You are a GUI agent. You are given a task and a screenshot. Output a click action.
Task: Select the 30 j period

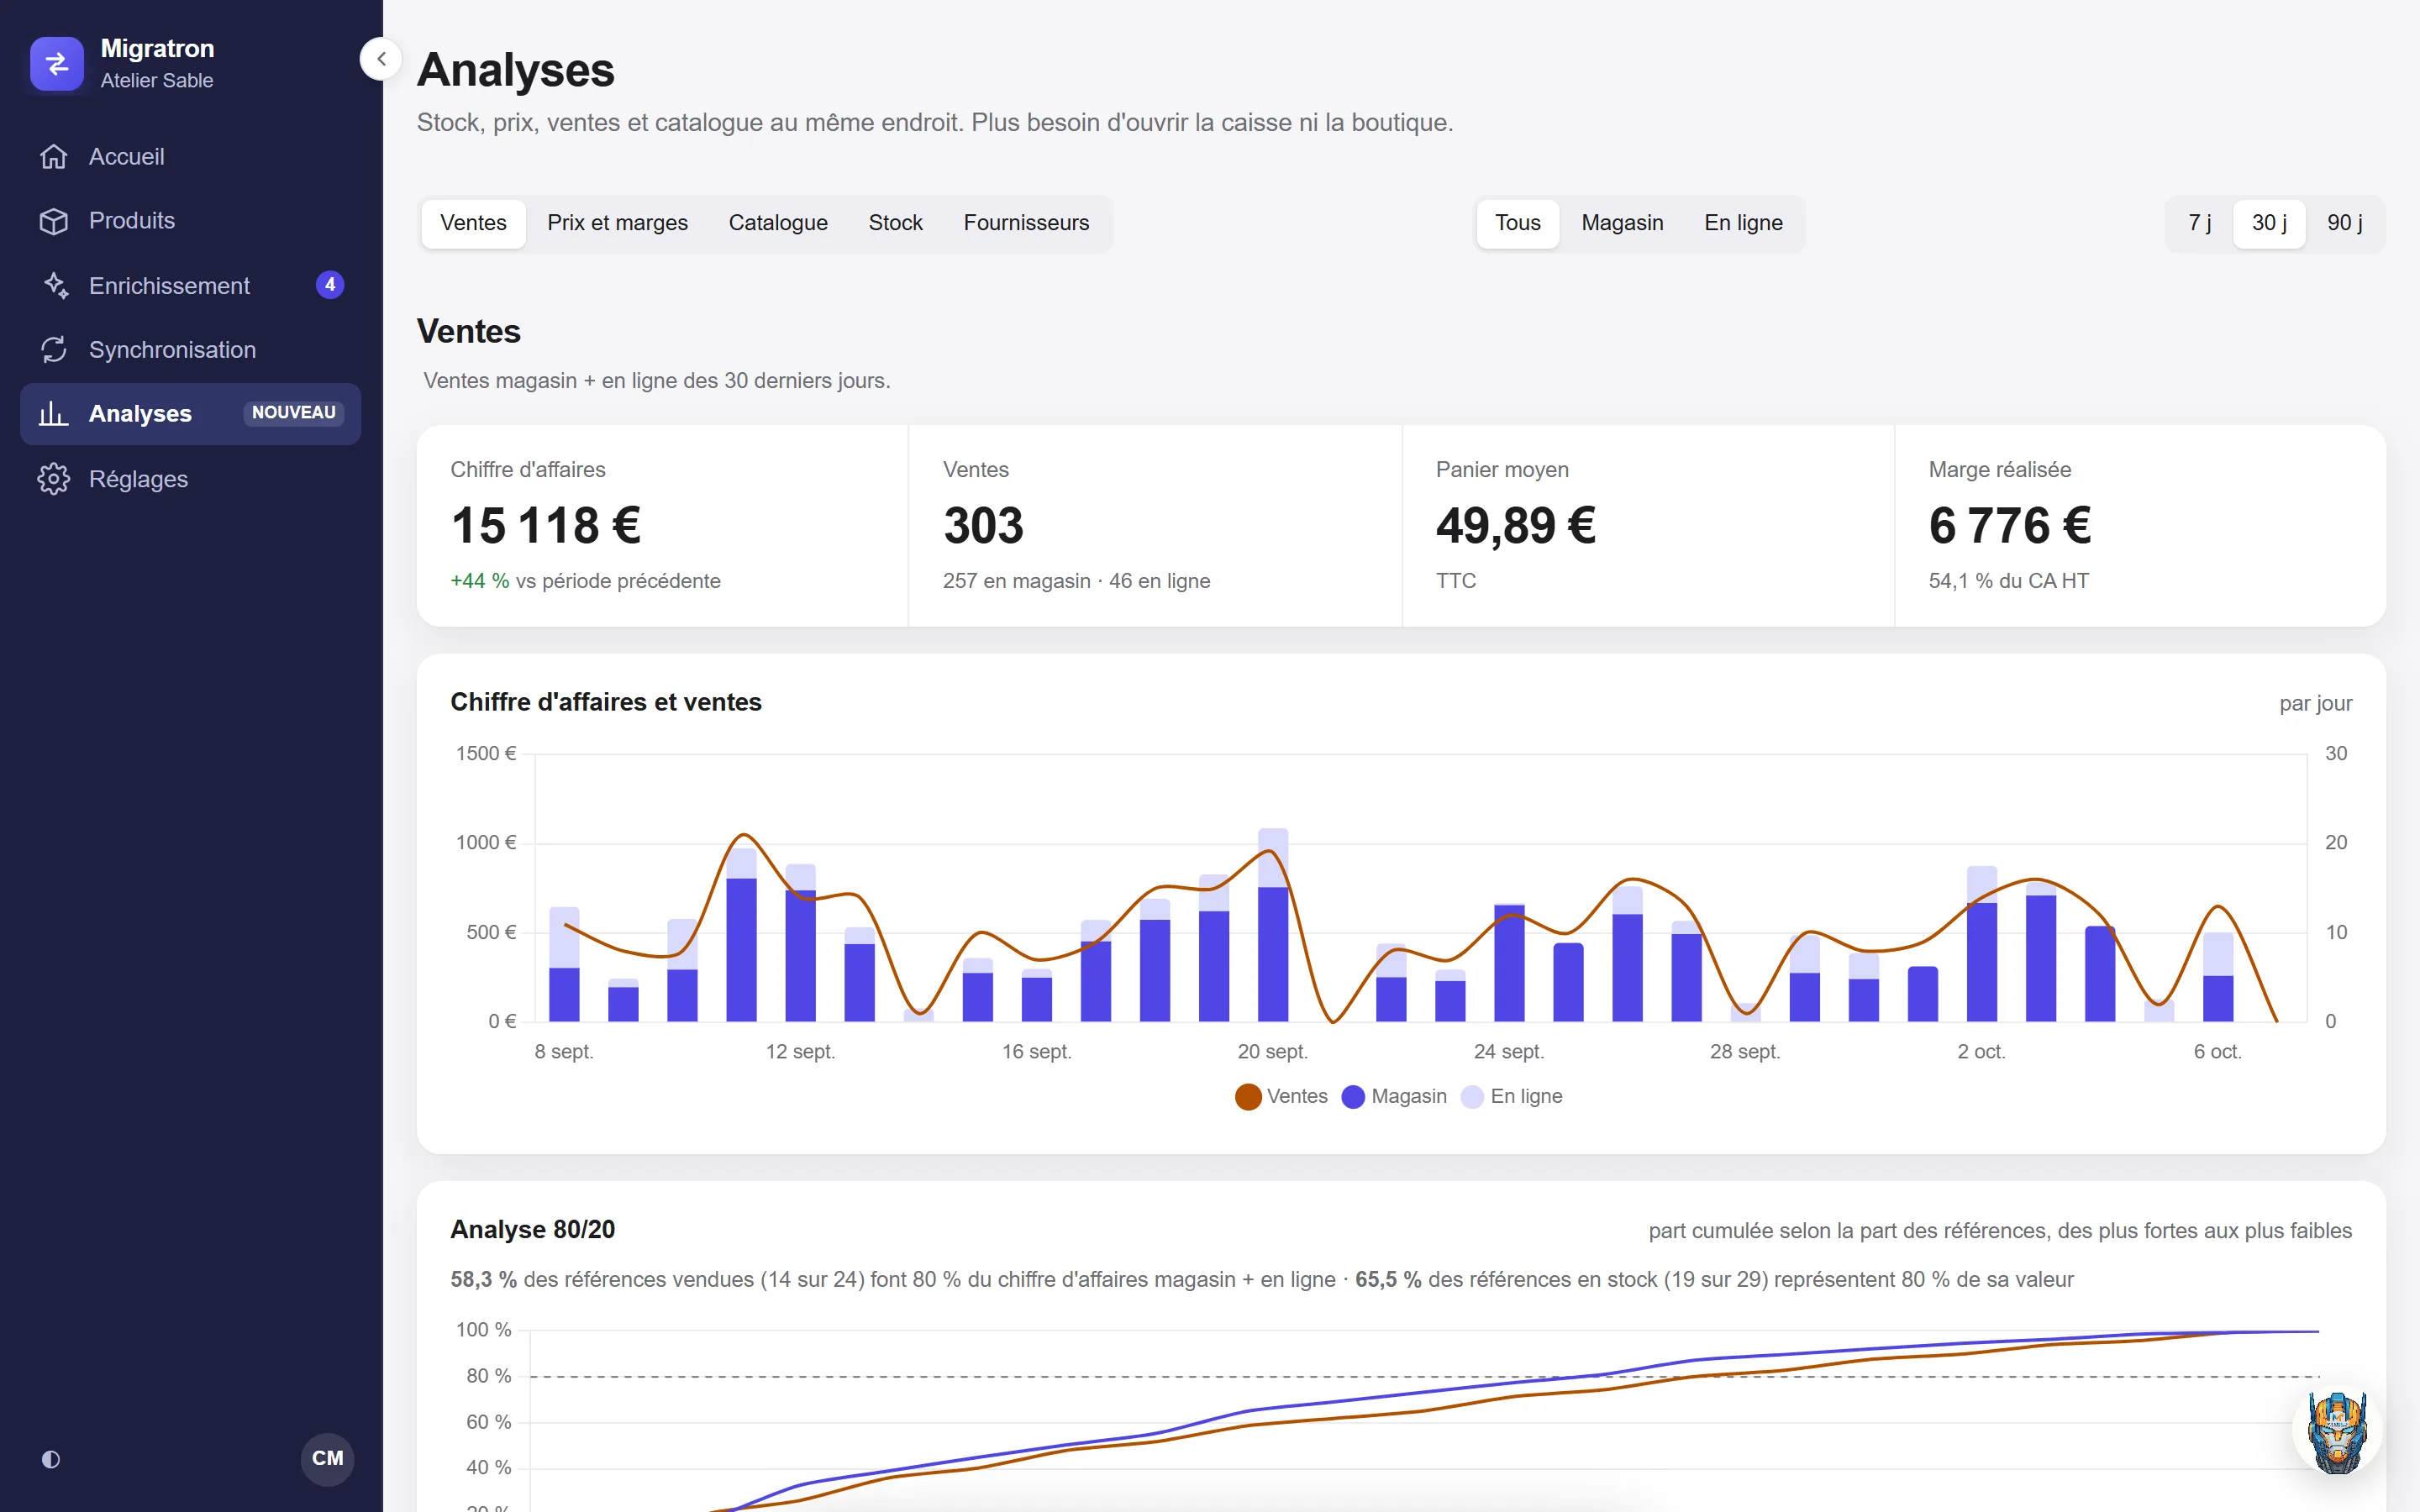2269,223
